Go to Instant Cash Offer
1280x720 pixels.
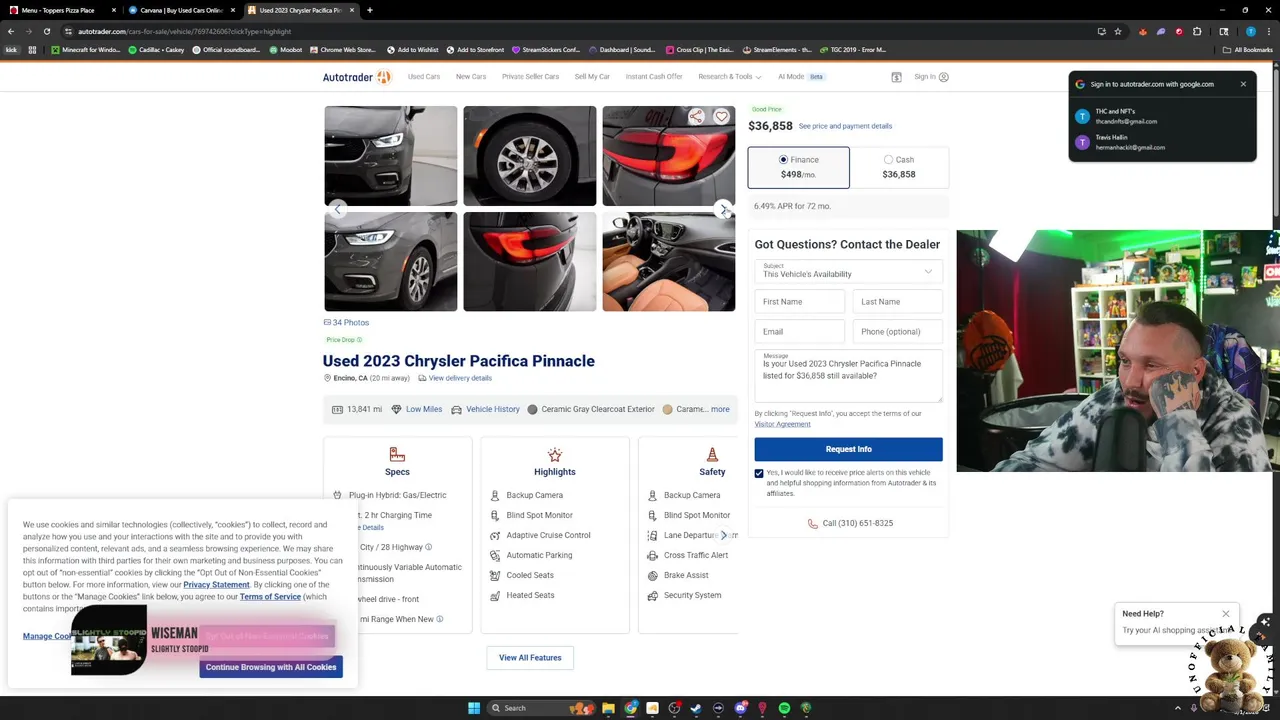[654, 77]
